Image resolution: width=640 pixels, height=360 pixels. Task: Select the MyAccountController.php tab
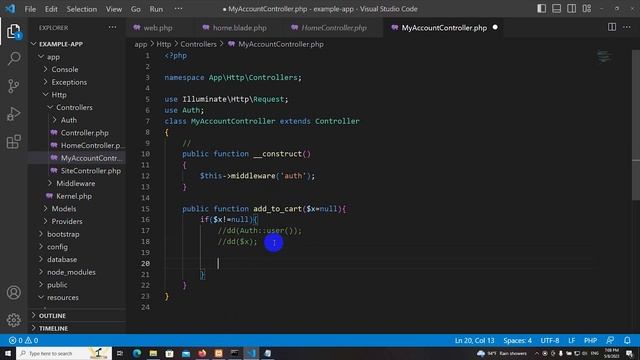click(444, 28)
